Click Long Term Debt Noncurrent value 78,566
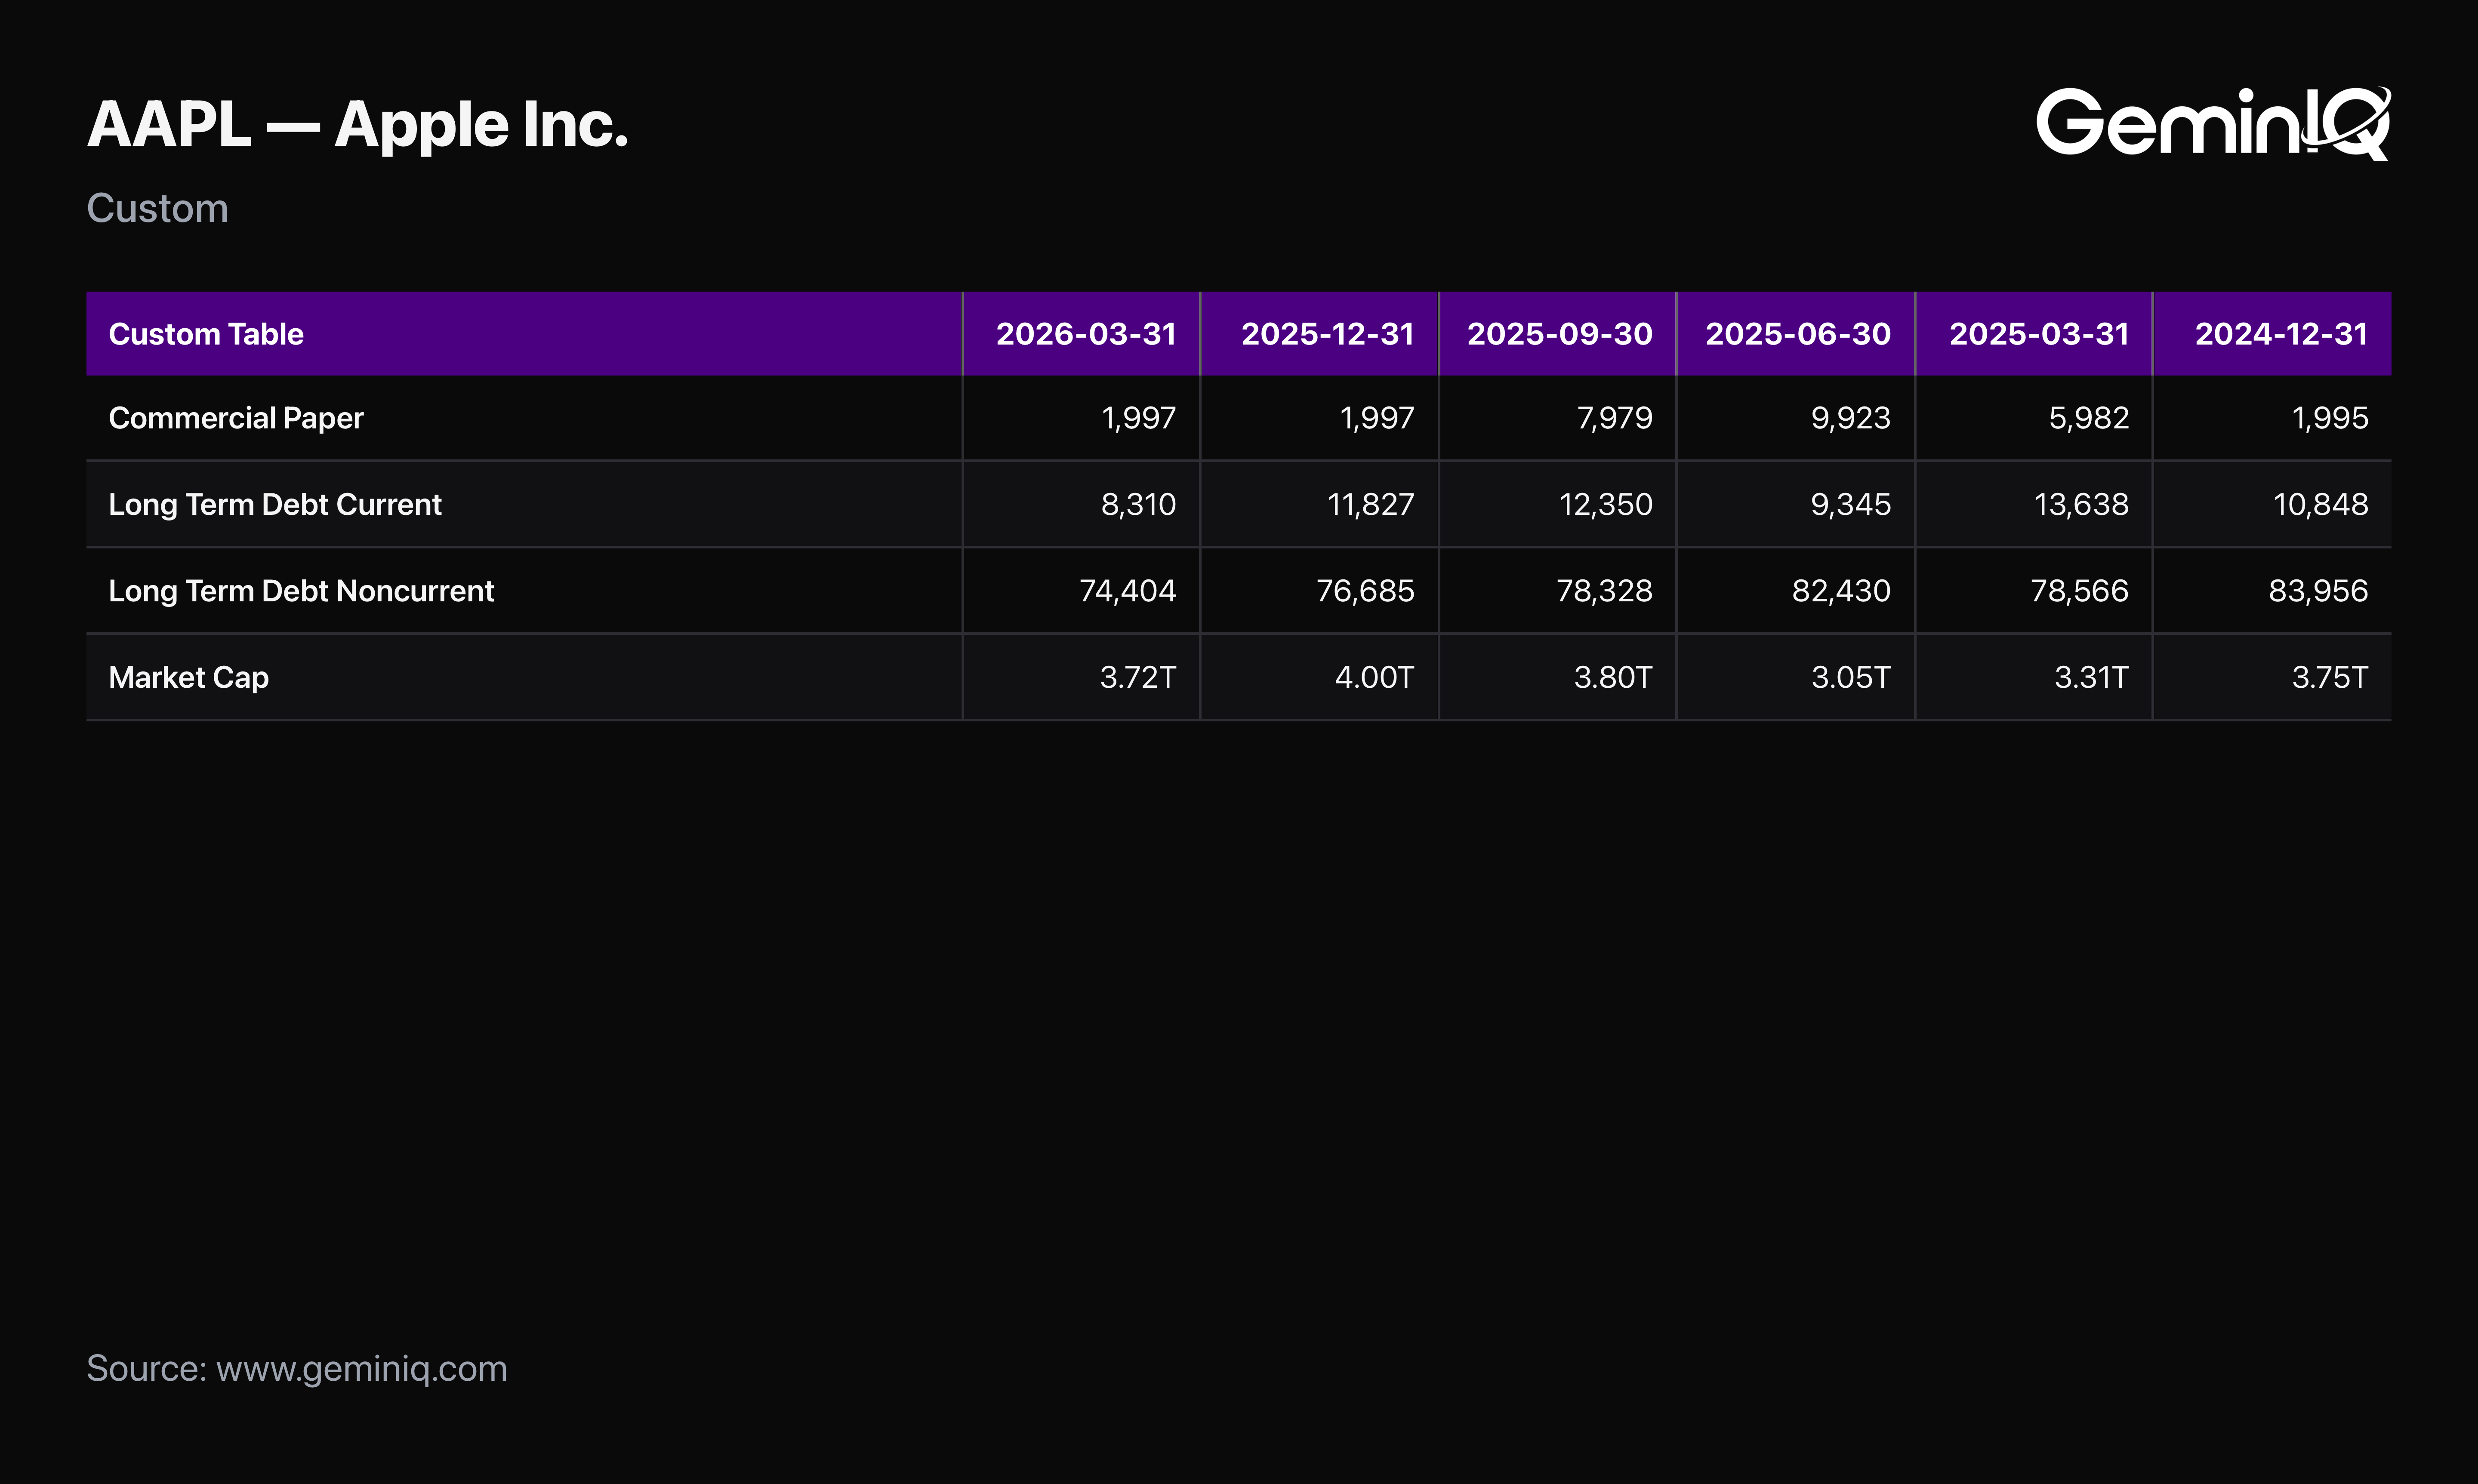 click(2080, 591)
